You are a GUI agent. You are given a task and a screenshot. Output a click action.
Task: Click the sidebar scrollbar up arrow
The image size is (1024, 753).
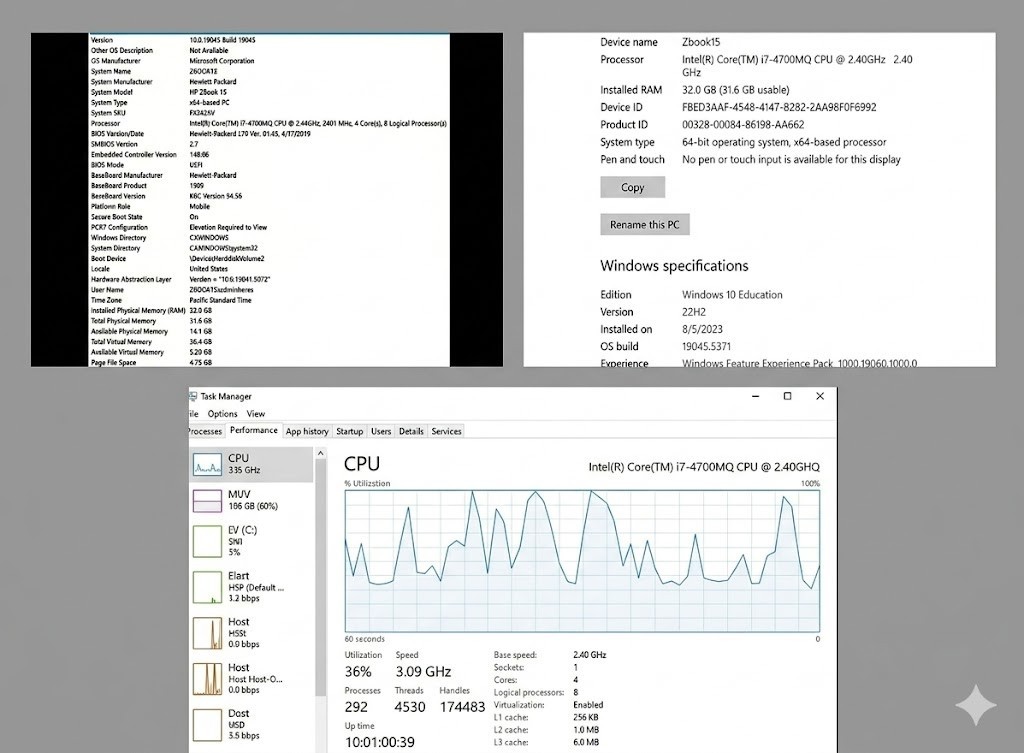click(x=320, y=453)
